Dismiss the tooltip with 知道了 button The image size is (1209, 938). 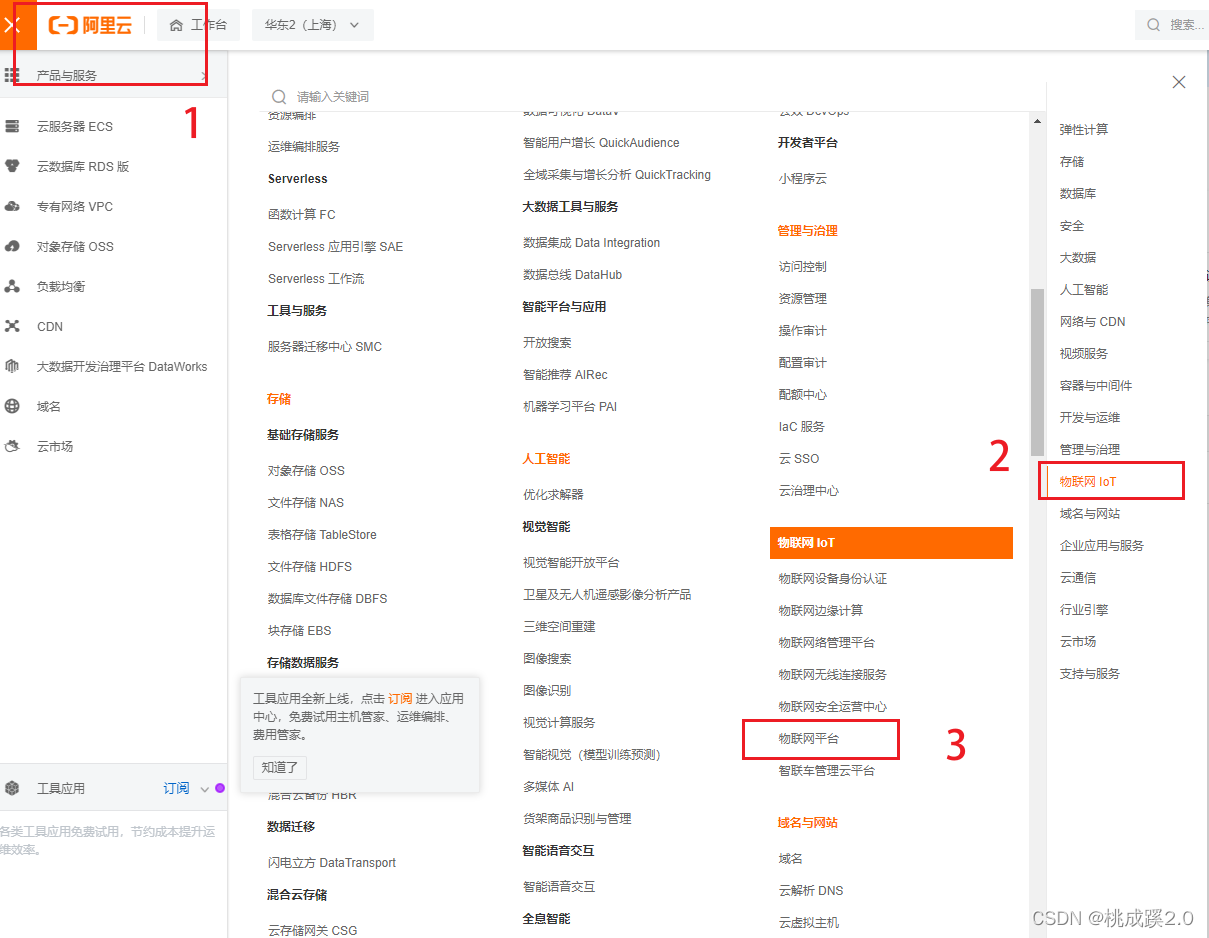coord(280,766)
